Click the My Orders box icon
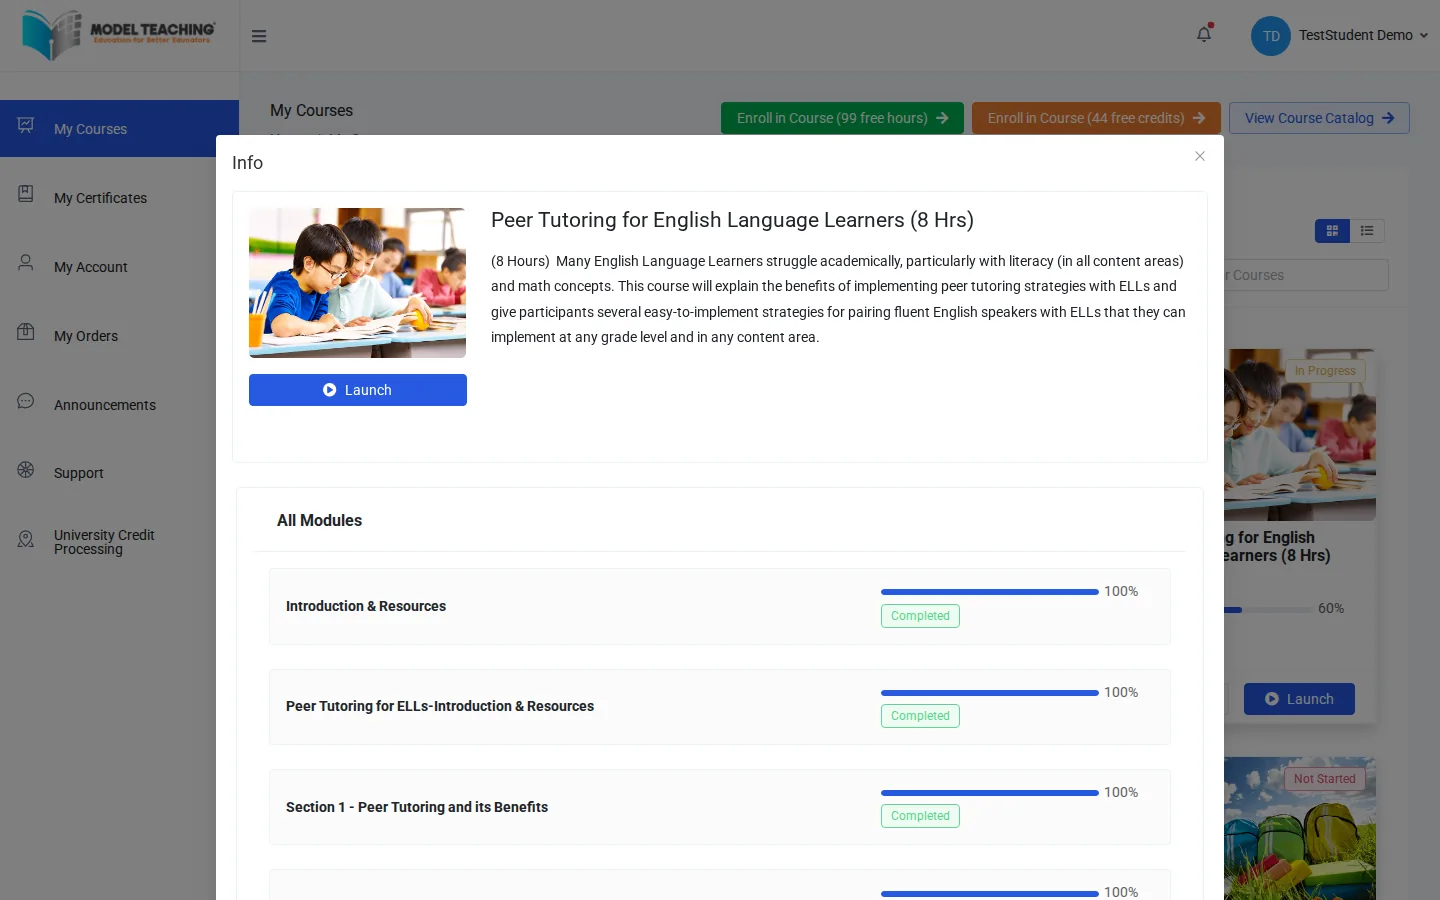Image resolution: width=1440 pixels, height=900 pixels. (26, 332)
